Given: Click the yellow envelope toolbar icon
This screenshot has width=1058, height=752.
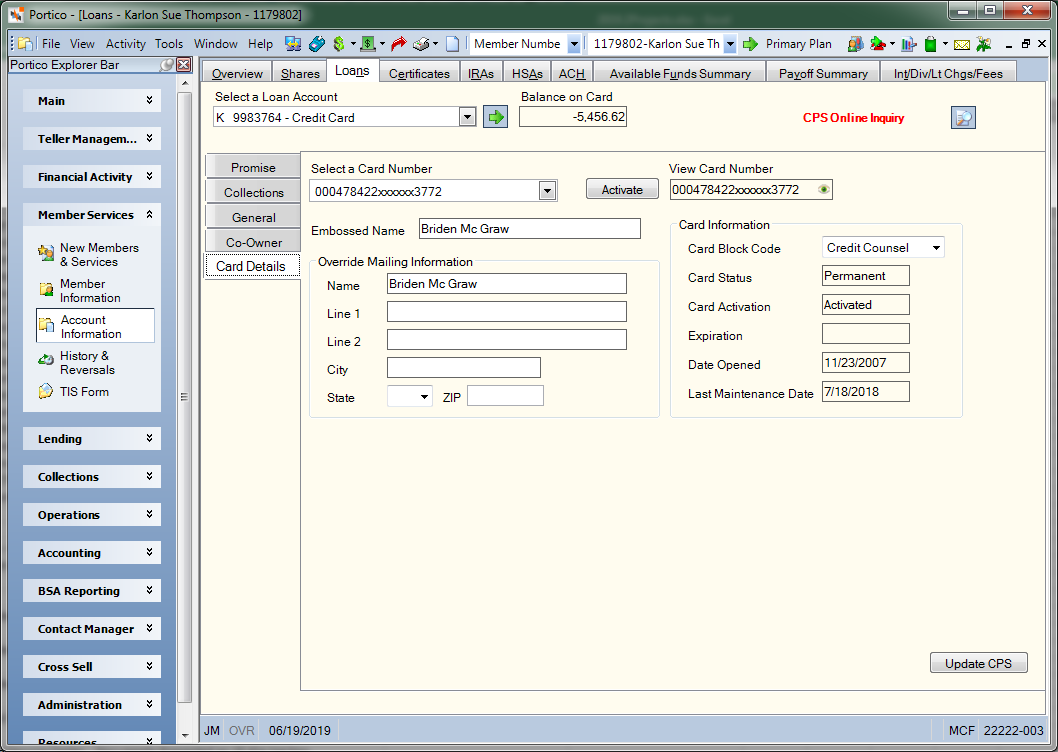Looking at the screenshot, I should pos(962,45).
